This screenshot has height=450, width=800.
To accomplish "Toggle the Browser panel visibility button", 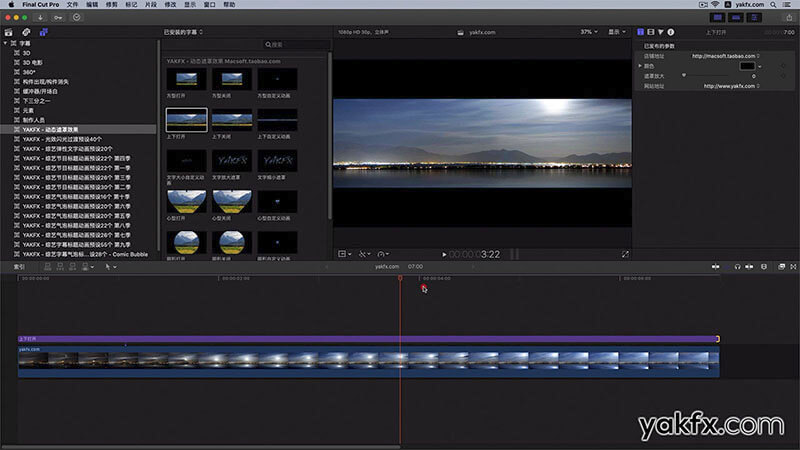I will tap(717, 17).
